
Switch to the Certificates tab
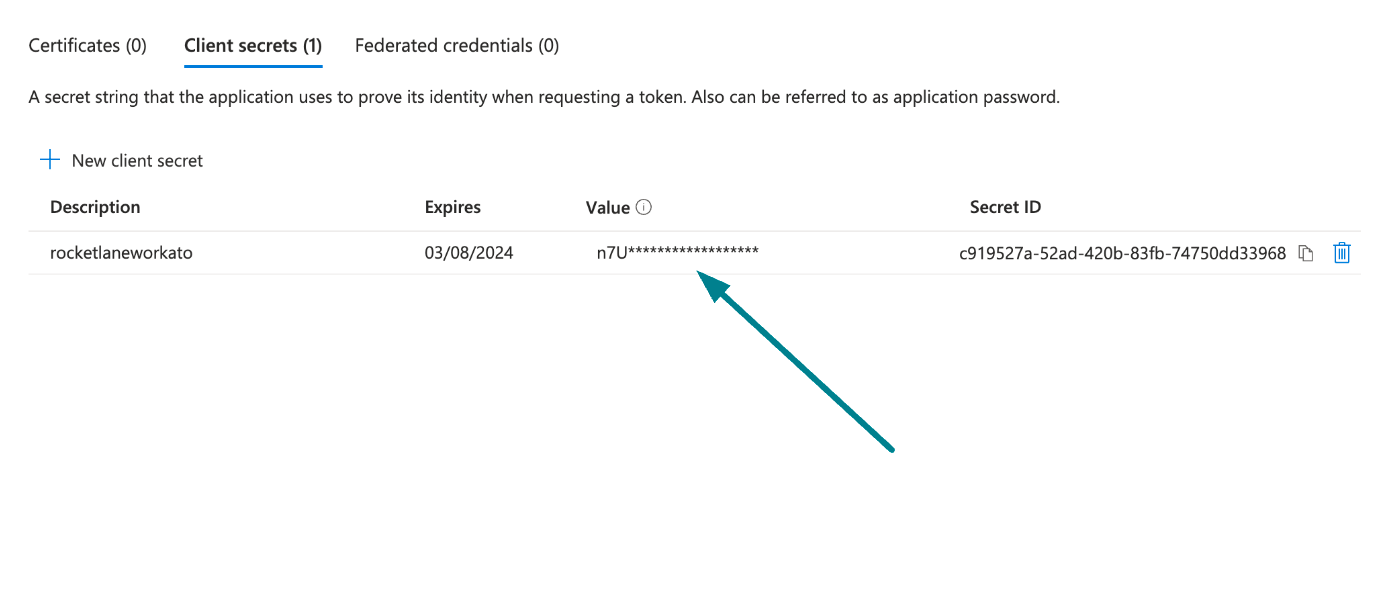point(87,45)
